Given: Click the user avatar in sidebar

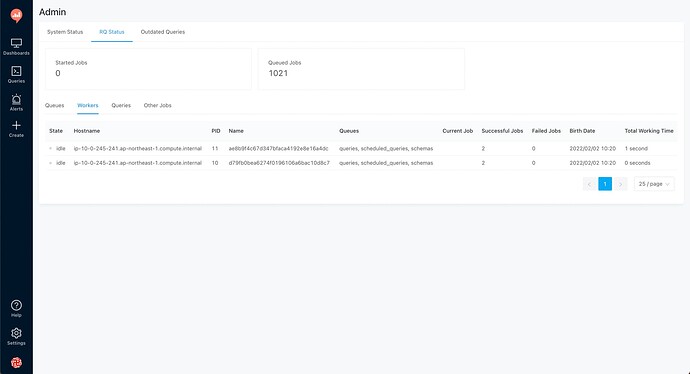Looking at the screenshot, I should point(16,363).
